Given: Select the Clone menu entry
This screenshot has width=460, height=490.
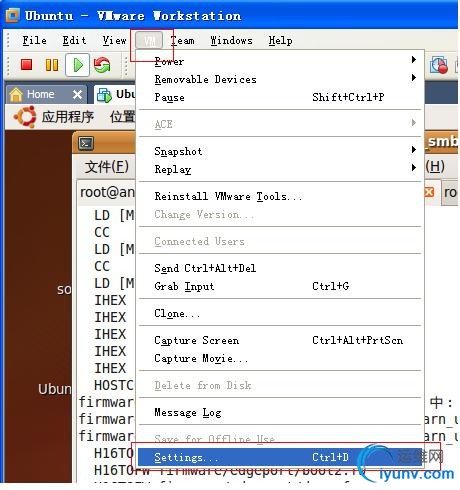Looking at the screenshot, I should [280, 313].
